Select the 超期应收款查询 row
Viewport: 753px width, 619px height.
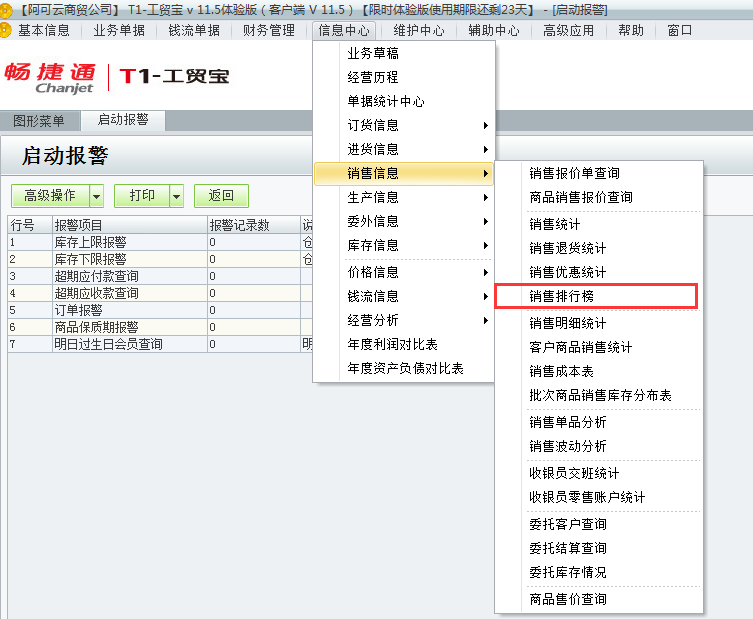[160, 293]
